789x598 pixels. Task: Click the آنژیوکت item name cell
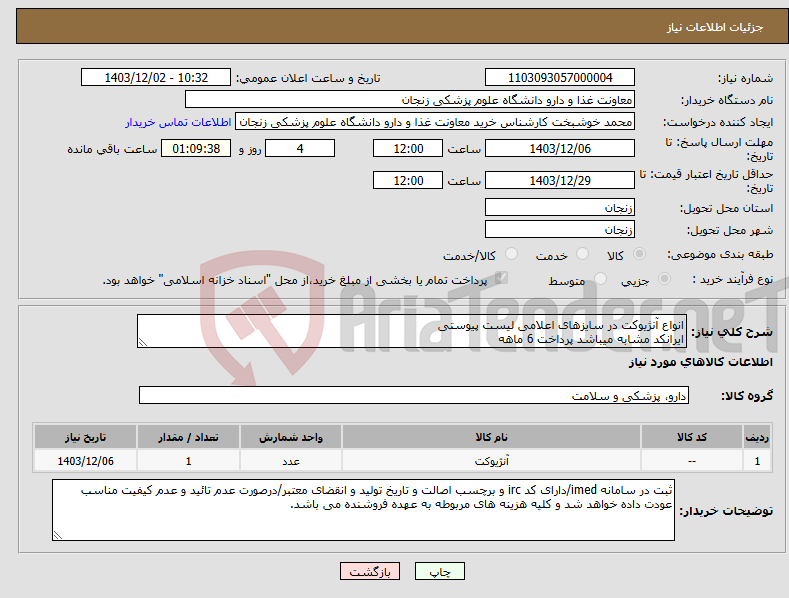(491, 461)
